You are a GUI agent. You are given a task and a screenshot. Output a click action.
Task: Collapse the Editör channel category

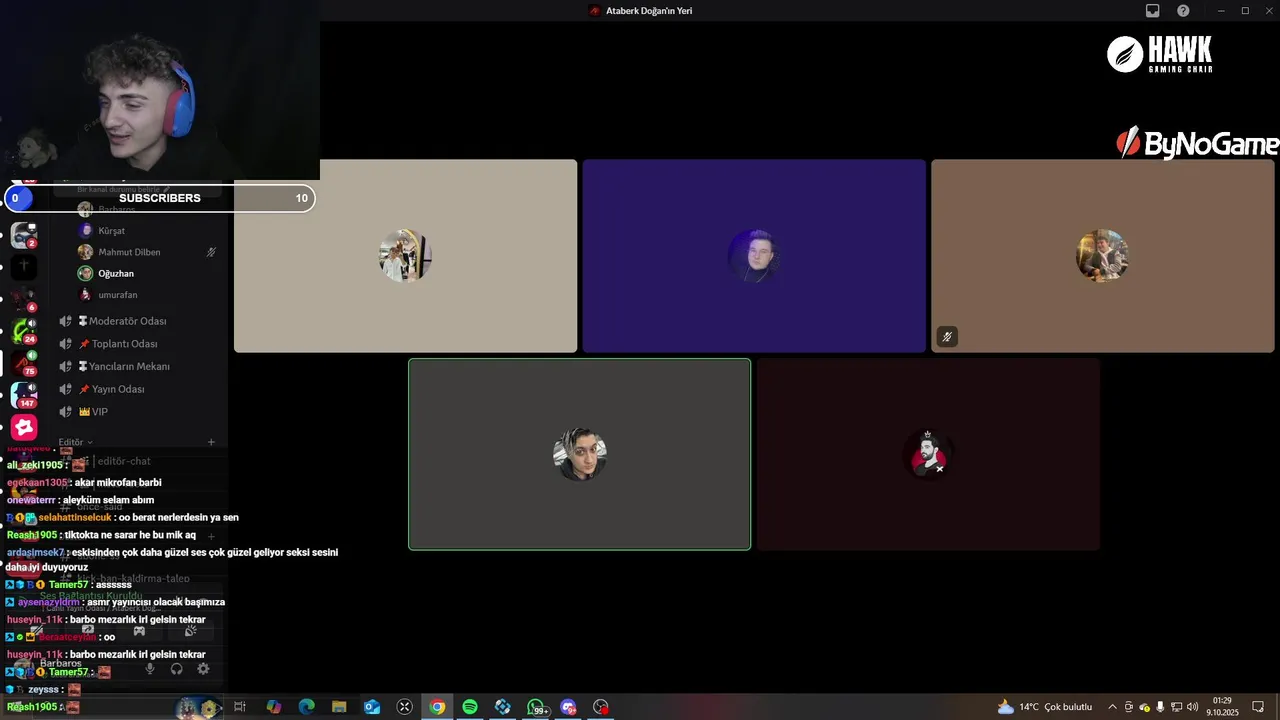pos(75,442)
